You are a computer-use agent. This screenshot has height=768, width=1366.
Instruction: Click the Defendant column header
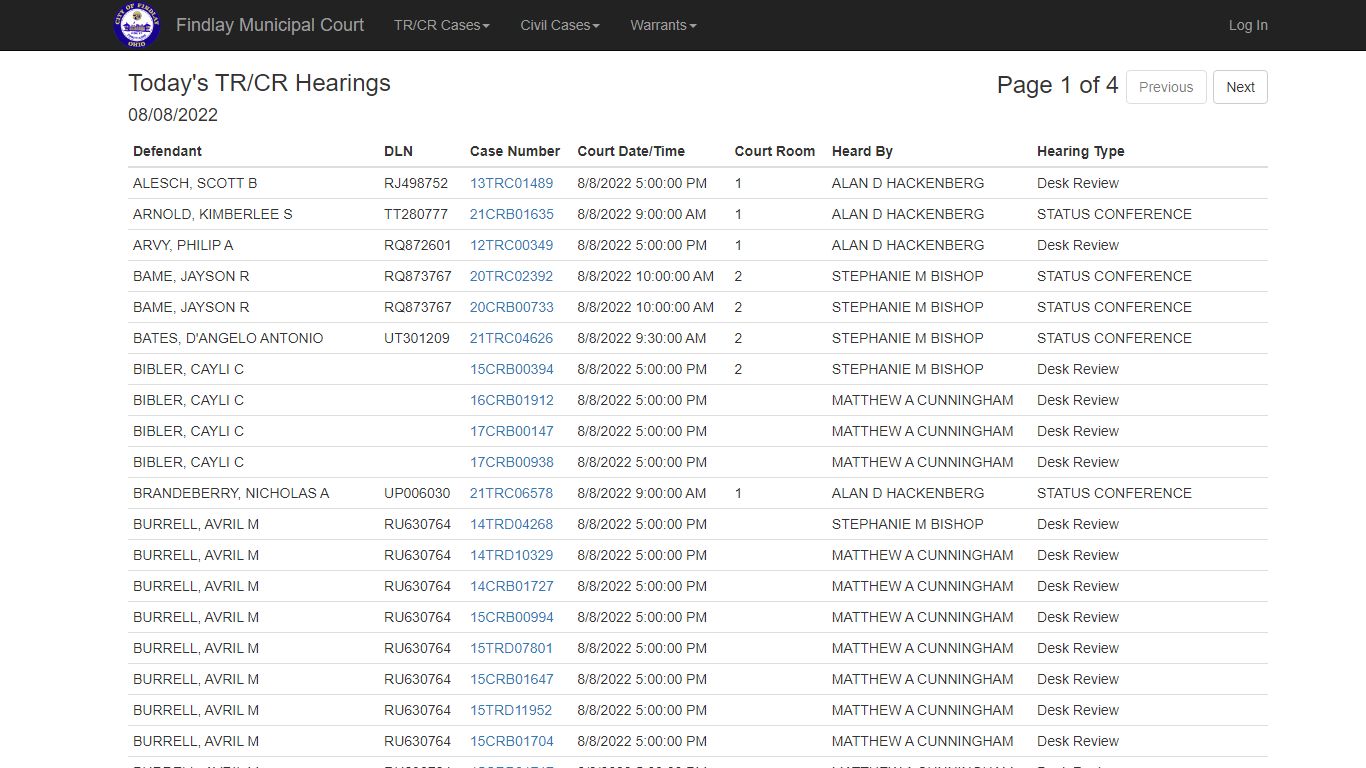(x=167, y=151)
